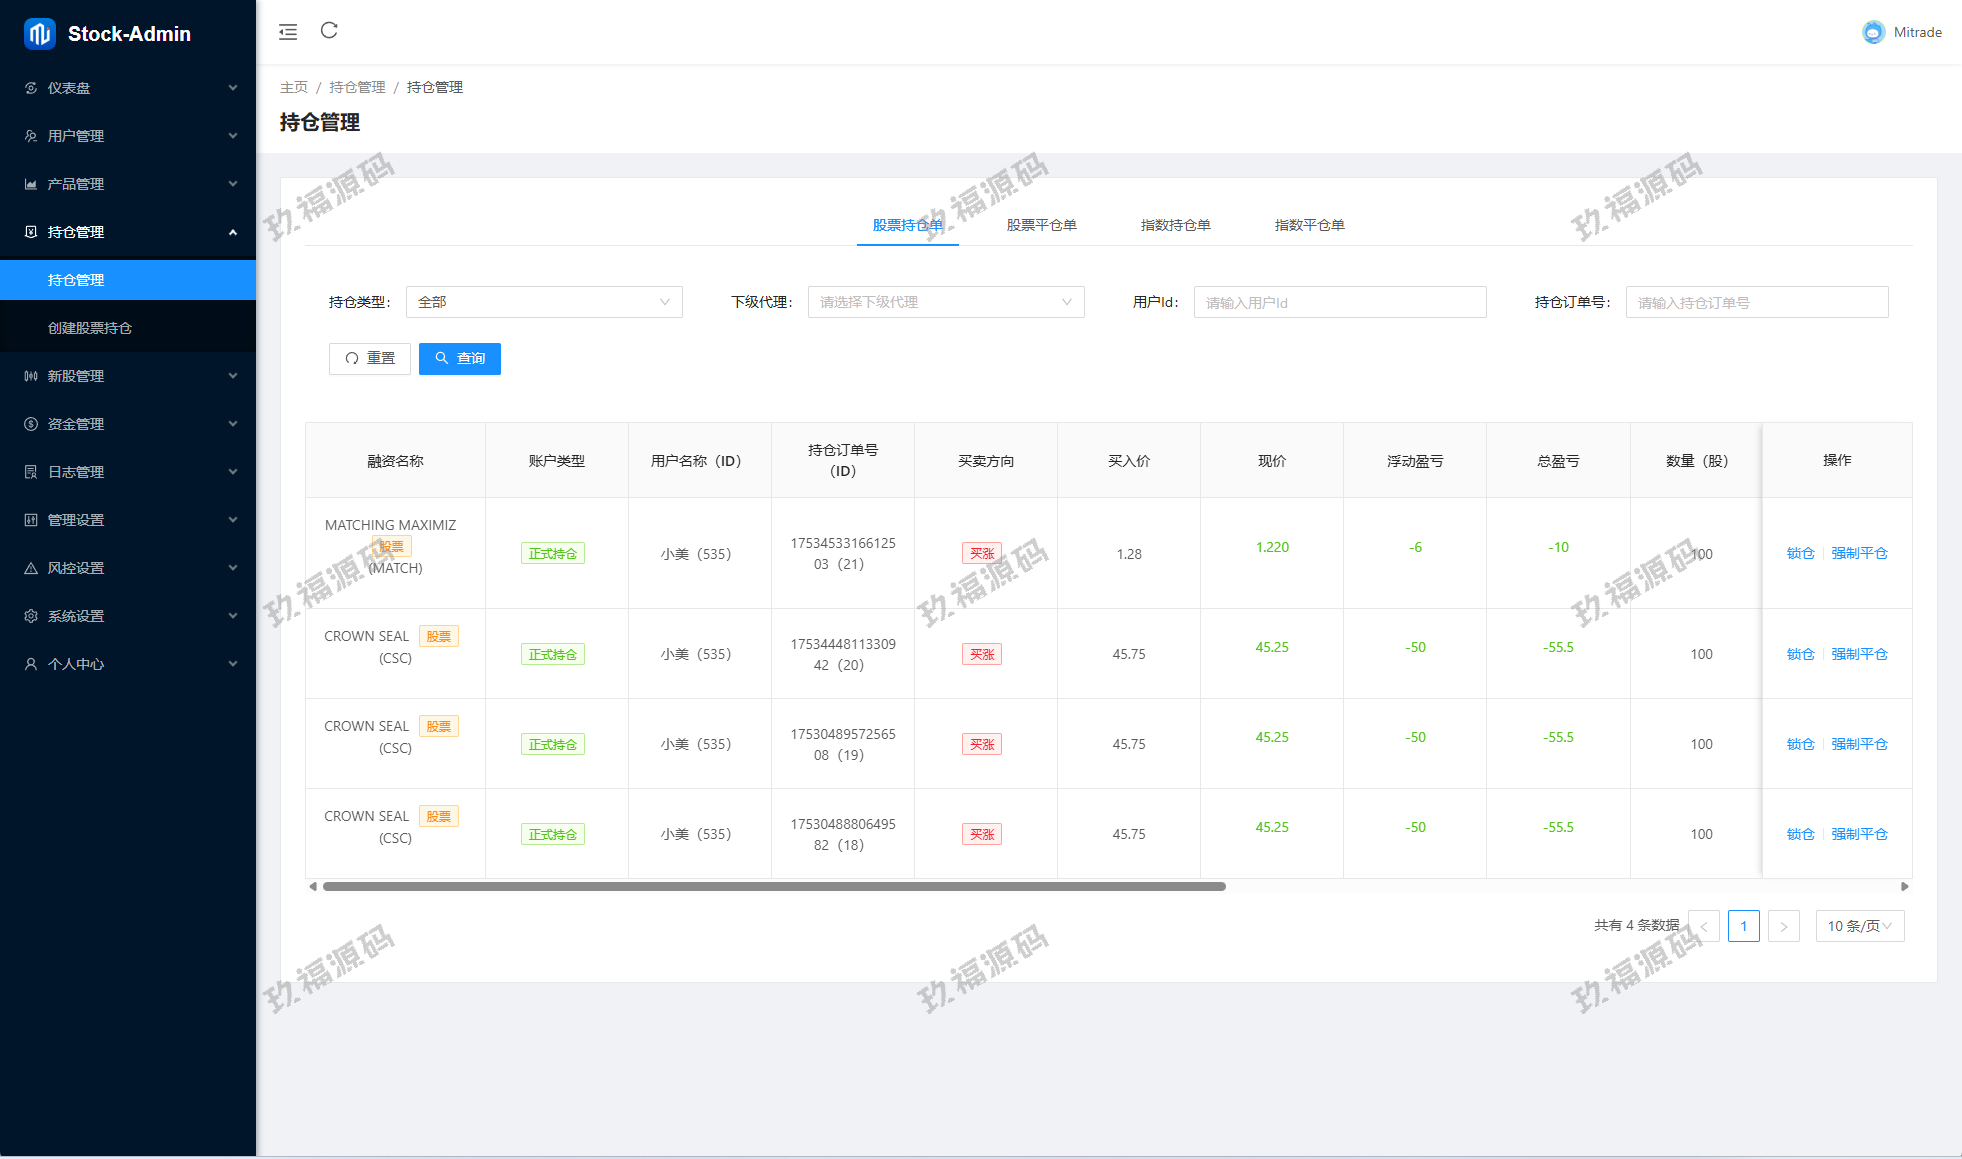Click the 系统设置 gear icon
1962x1159 pixels.
(31, 616)
